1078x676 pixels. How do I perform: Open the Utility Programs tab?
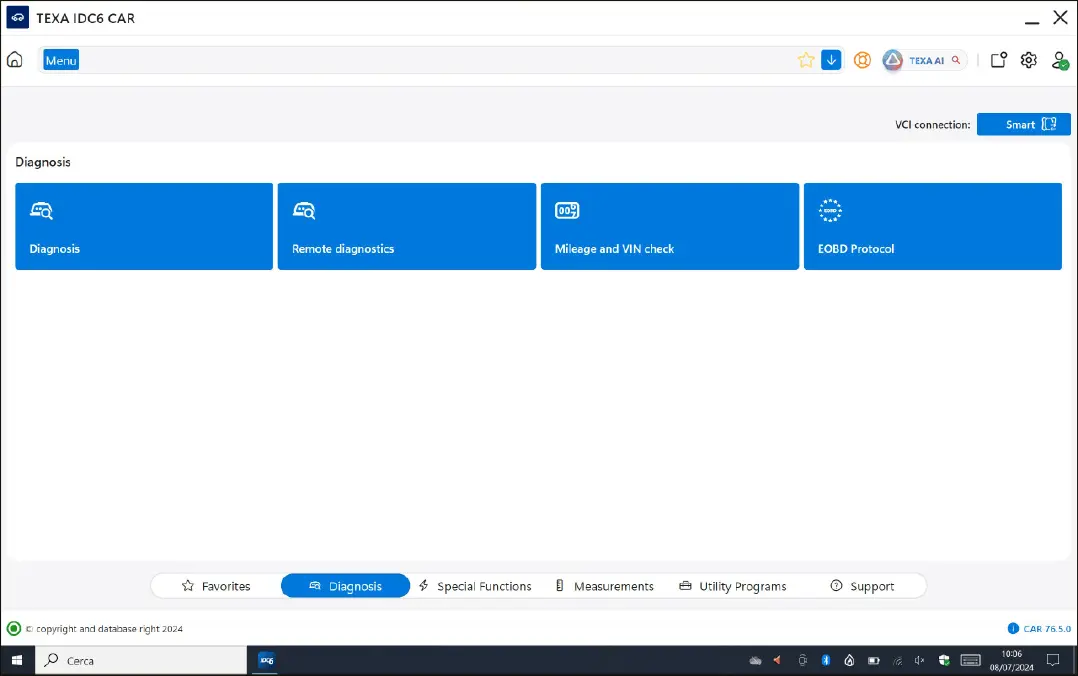(733, 586)
